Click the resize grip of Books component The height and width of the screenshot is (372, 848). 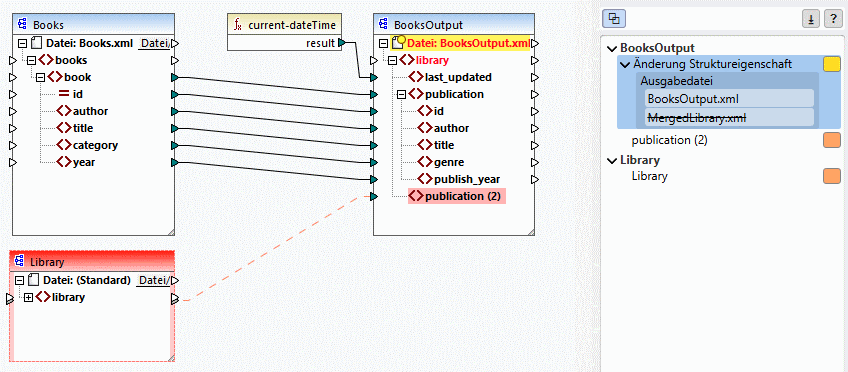pyautogui.click(x=170, y=231)
